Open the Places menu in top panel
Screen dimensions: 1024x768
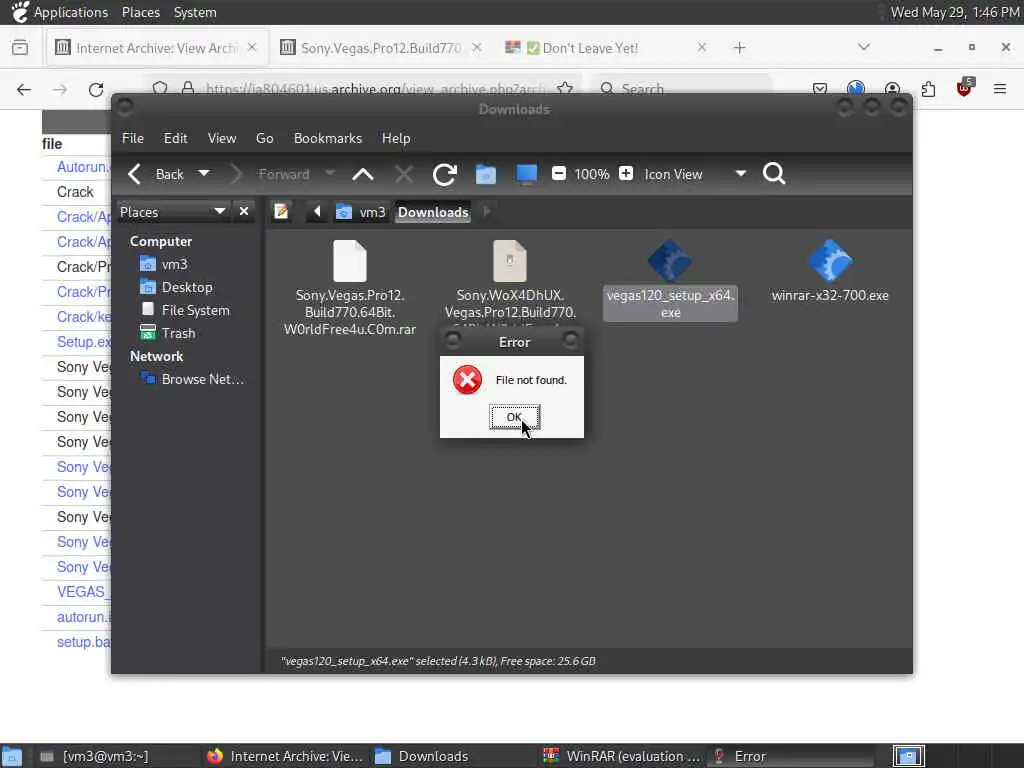click(140, 12)
